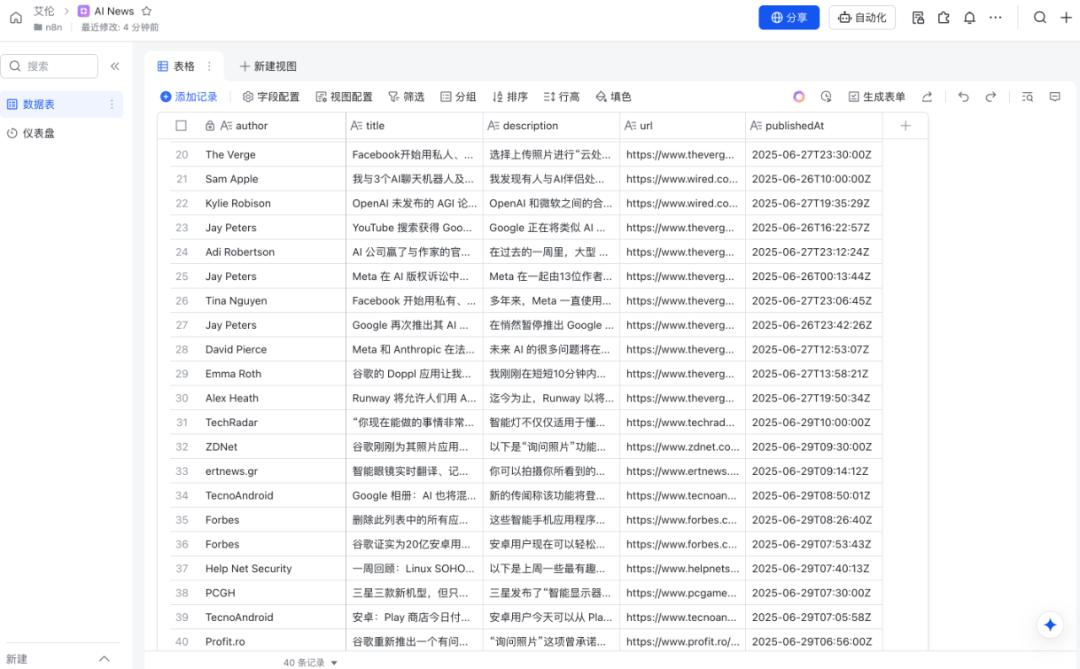
Task: Select the author cell PCGH
Action: click(x=270, y=593)
